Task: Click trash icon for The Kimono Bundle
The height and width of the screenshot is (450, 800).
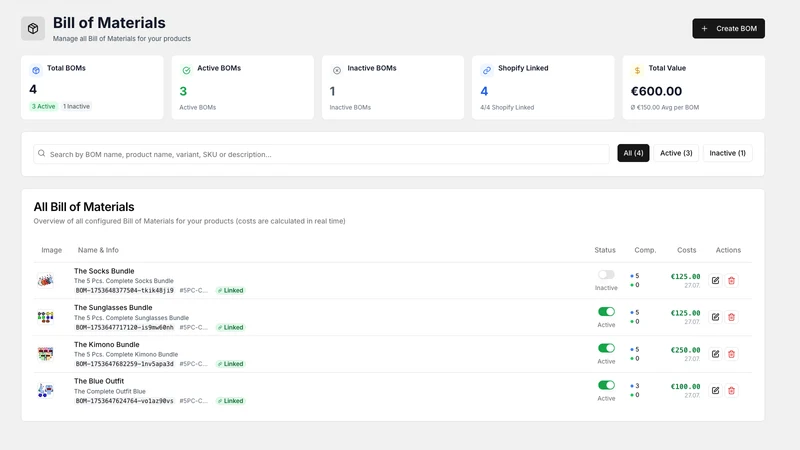Action: [x=731, y=354]
